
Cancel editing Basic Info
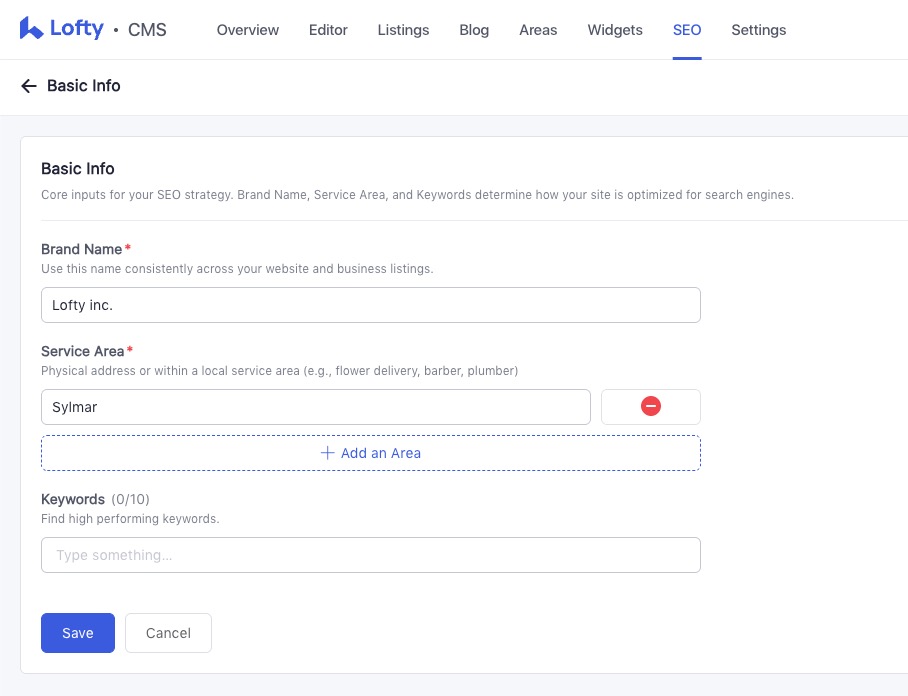click(168, 632)
